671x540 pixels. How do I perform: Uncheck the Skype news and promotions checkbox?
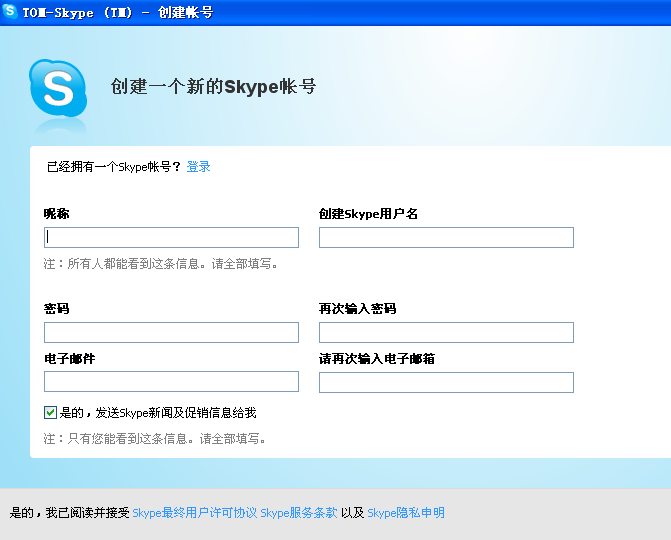coord(50,412)
